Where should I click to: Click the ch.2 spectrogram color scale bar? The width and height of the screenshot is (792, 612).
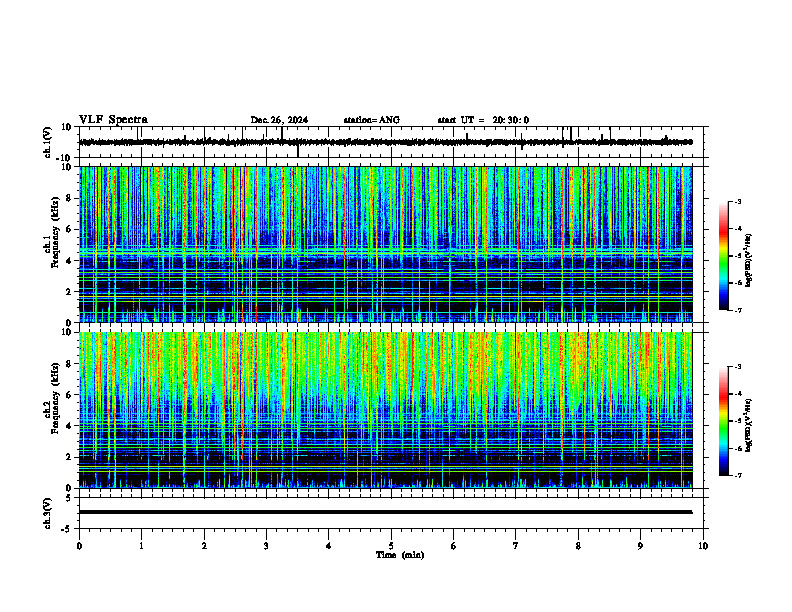(x=724, y=421)
